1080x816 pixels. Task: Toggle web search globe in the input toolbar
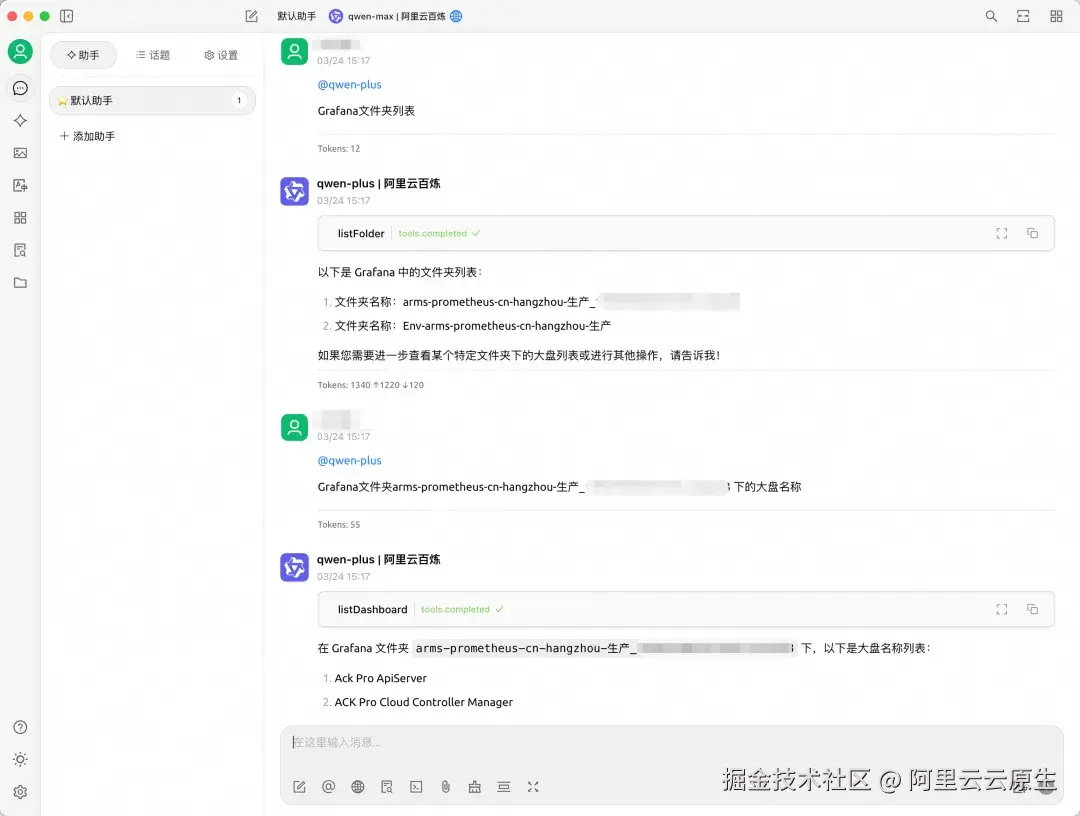(357, 787)
